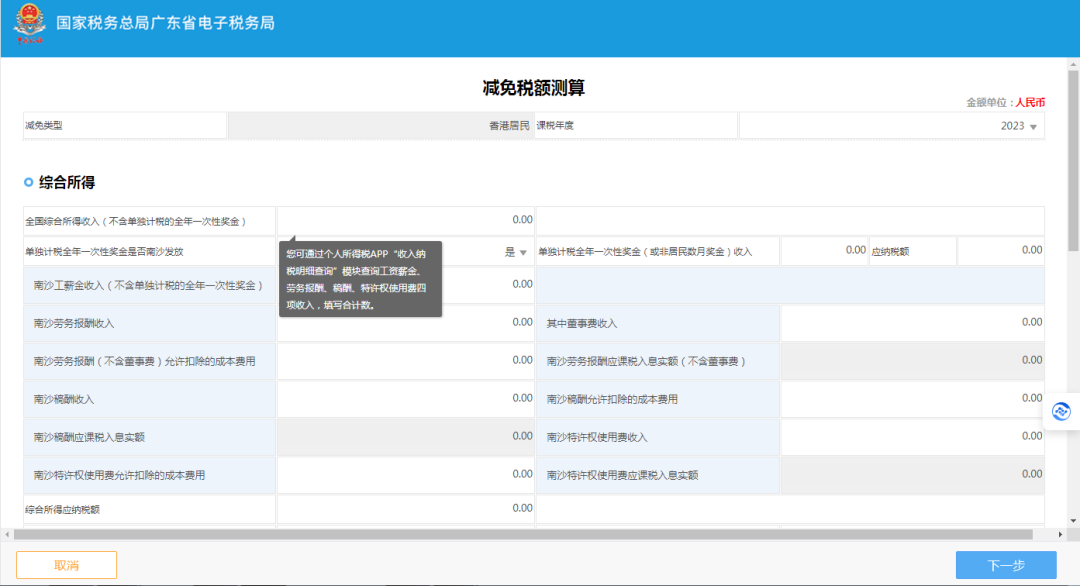Click the vertical scrollbar down arrow
Viewport: 1080px width, 586px height.
point(1073,521)
